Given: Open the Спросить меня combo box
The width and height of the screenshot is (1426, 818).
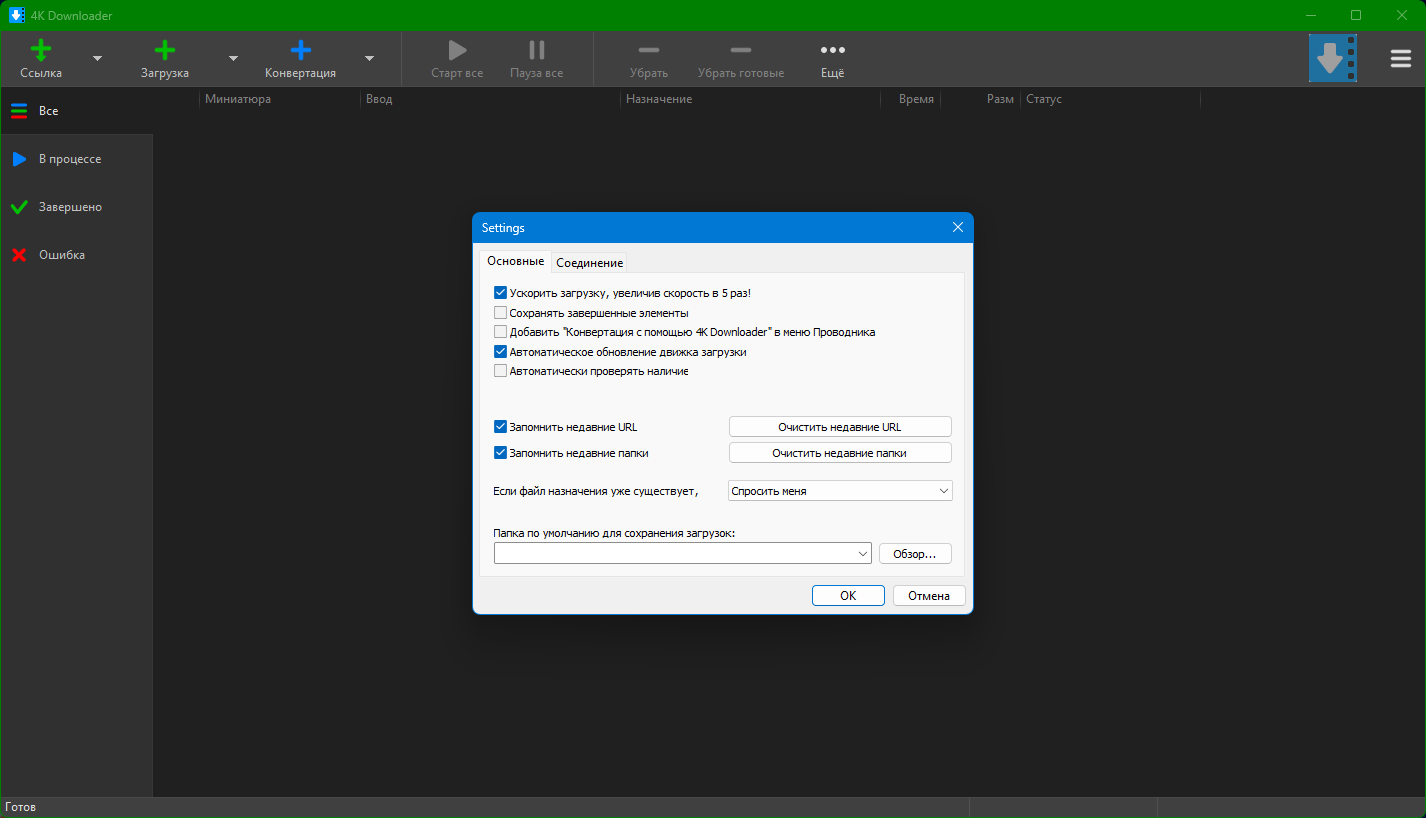Looking at the screenshot, I should [840, 491].
